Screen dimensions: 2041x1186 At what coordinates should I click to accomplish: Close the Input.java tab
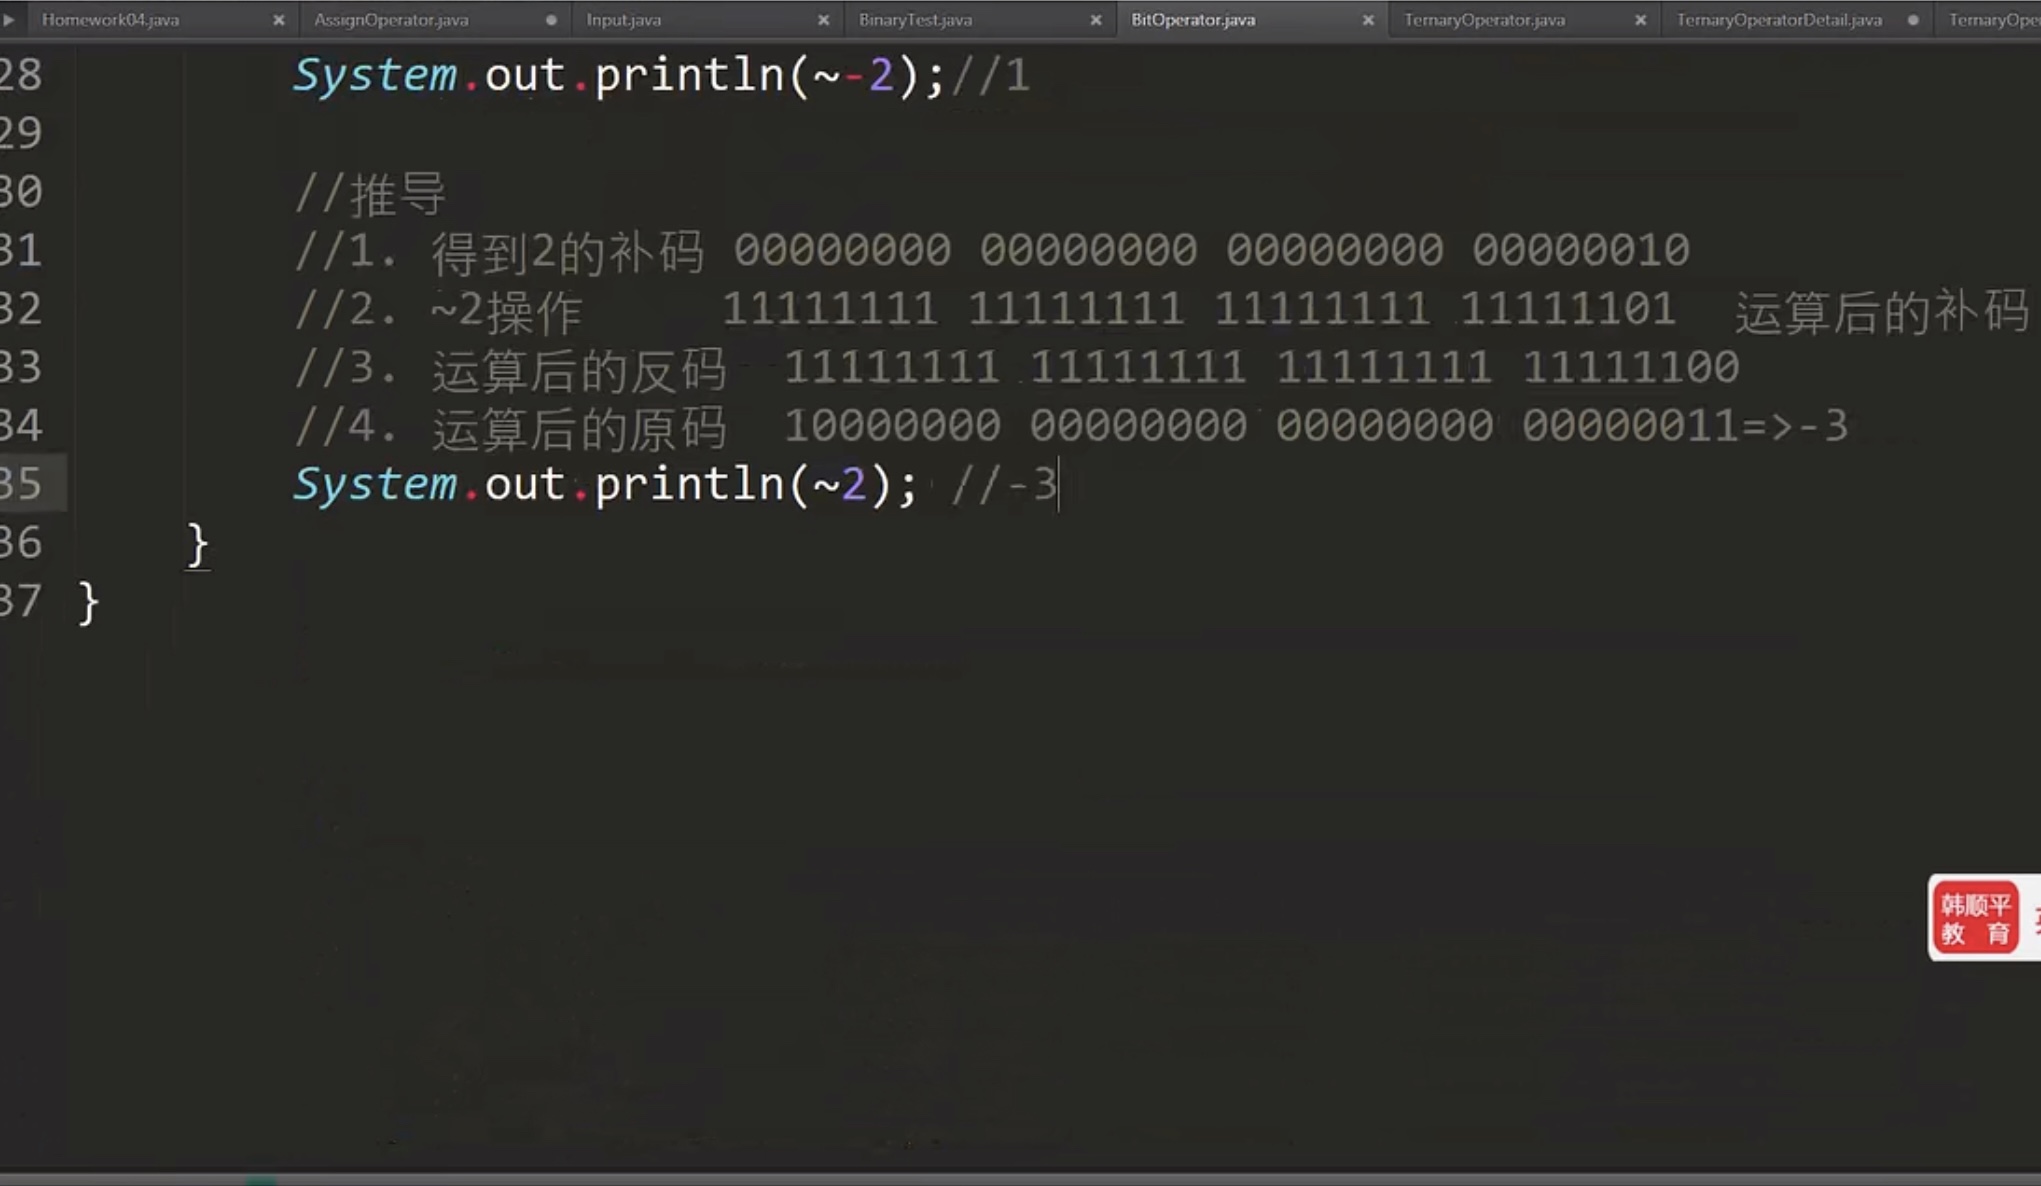824,20
